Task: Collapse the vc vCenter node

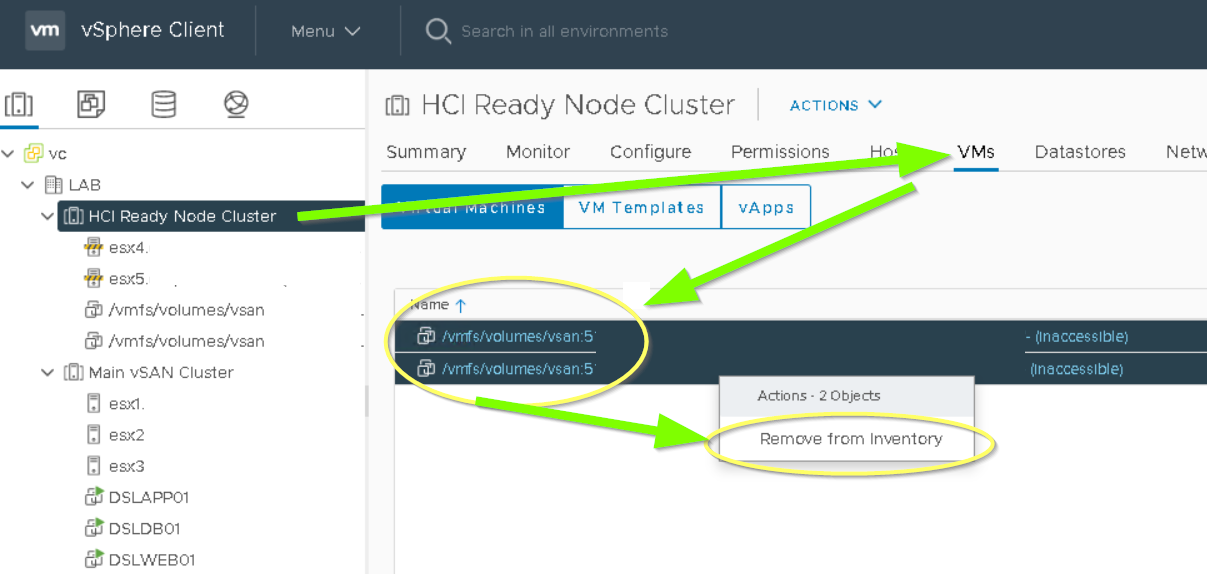Action: click(x=8, y=154)
